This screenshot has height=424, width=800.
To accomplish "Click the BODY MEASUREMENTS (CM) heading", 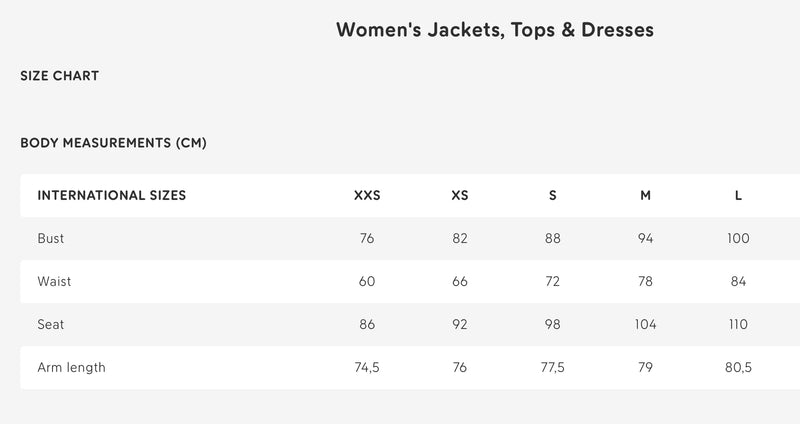I will click(x=113, y=143).
